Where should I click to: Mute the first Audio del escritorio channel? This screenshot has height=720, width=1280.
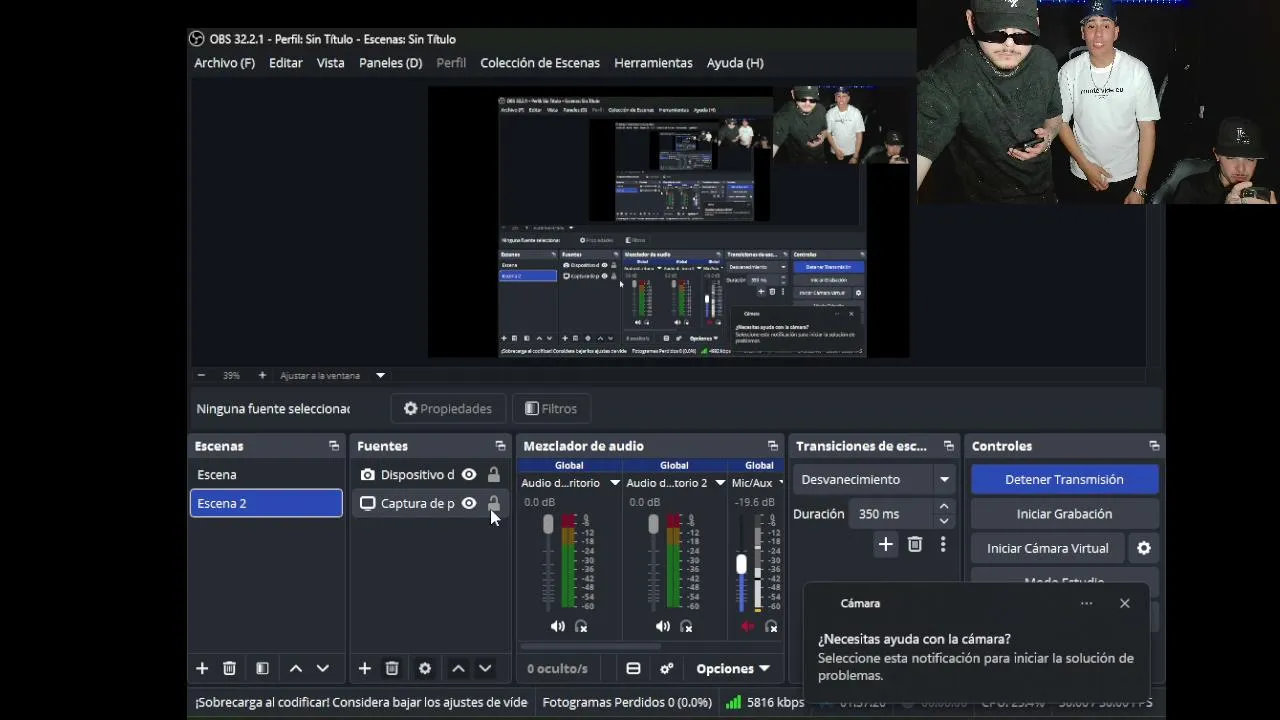[x=557, y=626]
